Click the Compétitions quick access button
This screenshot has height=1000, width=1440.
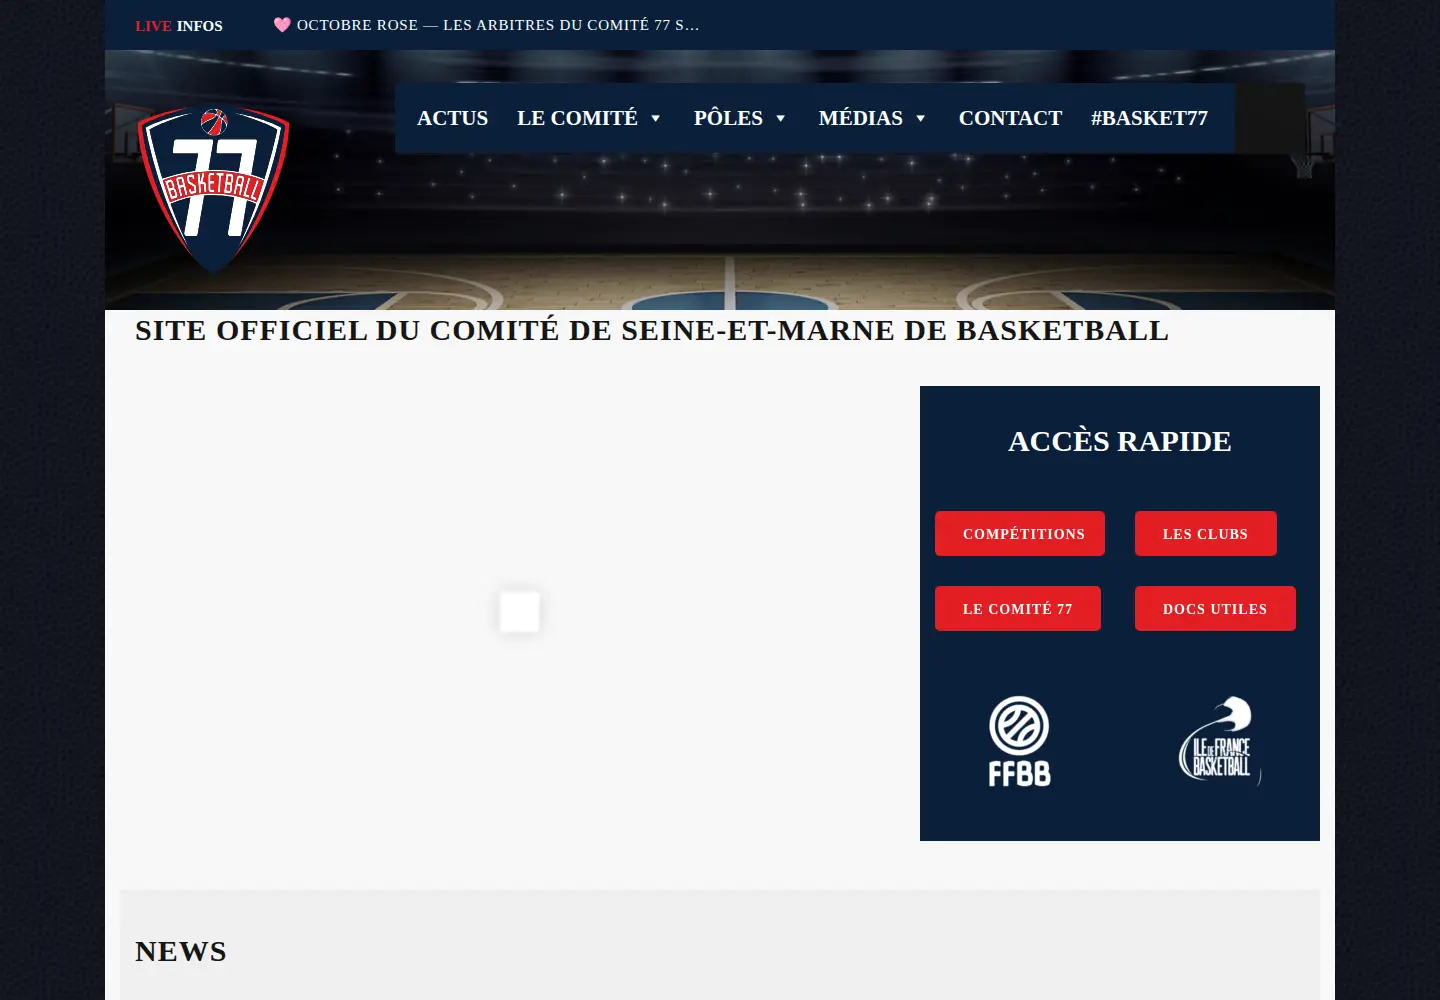coord(1020,534)
